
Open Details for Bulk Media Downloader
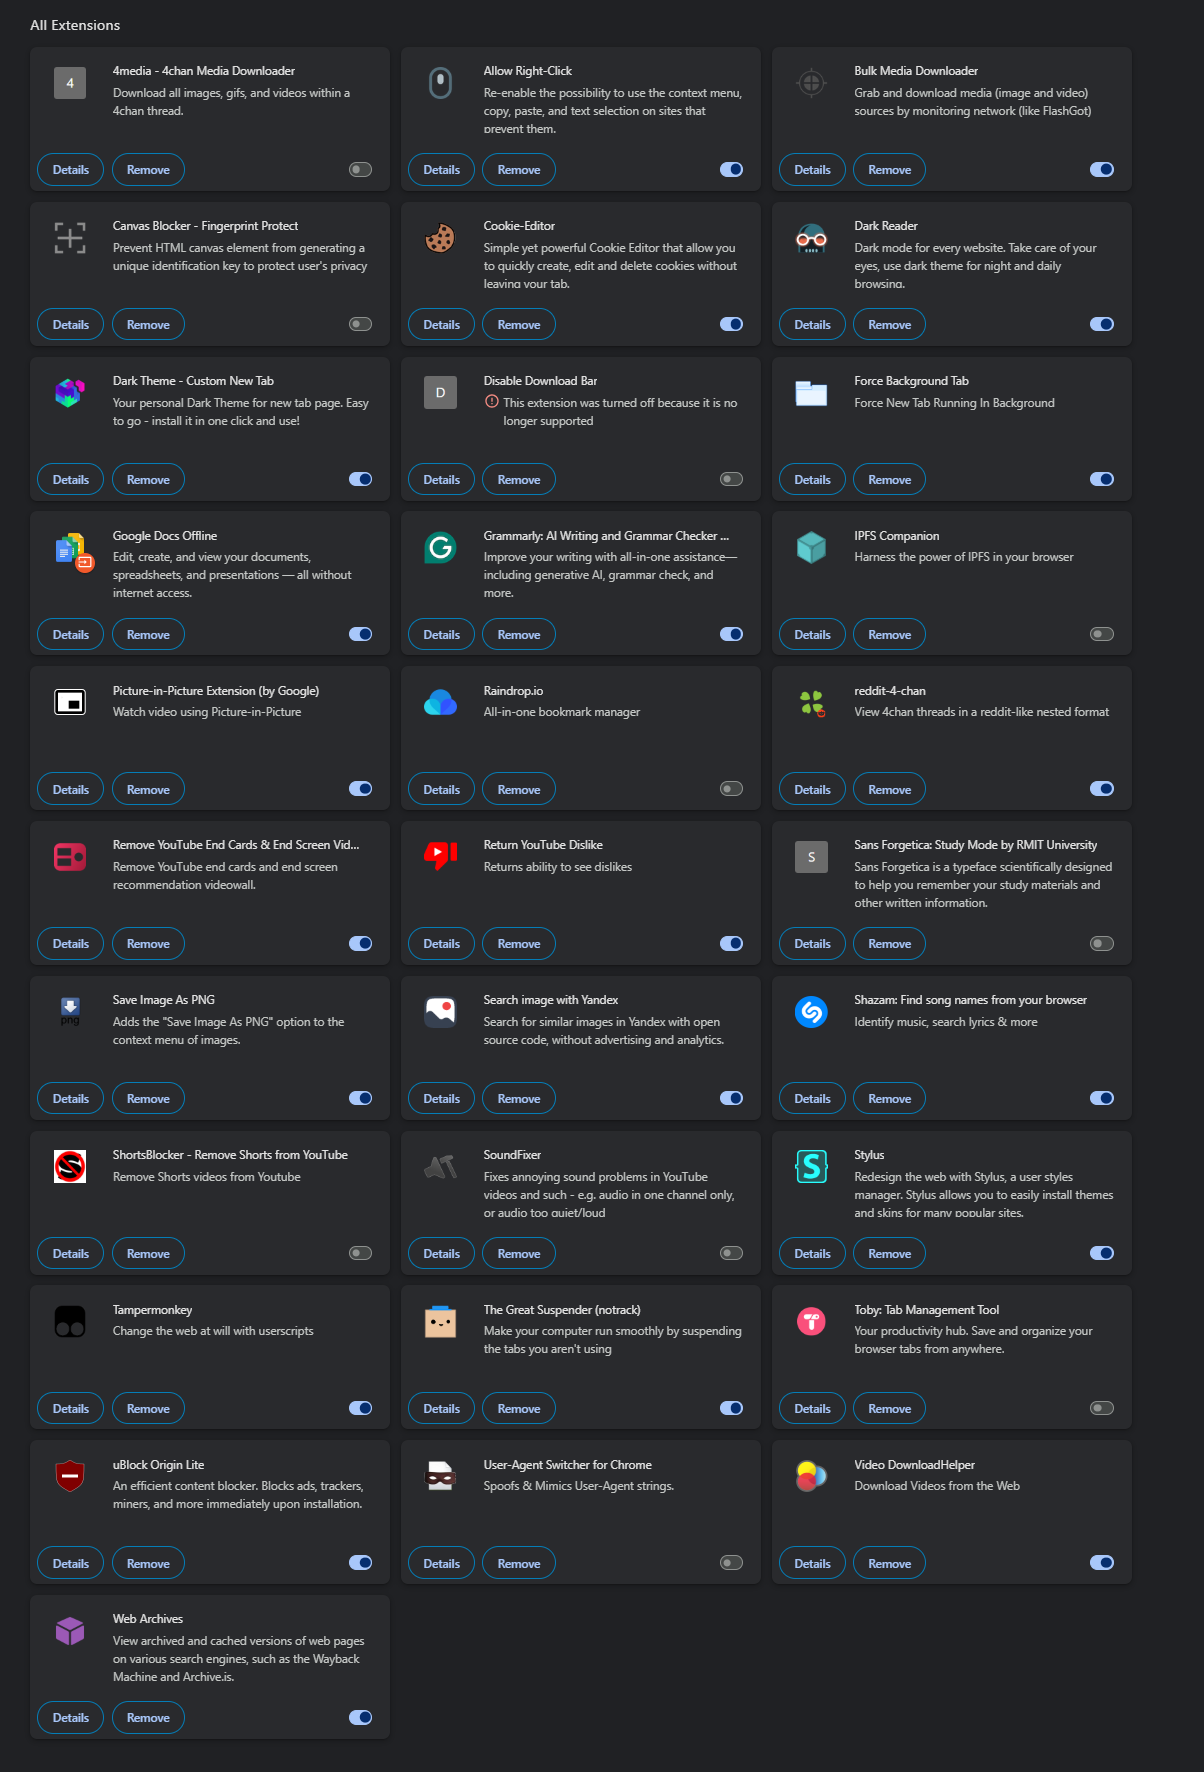tap(812, 170)
